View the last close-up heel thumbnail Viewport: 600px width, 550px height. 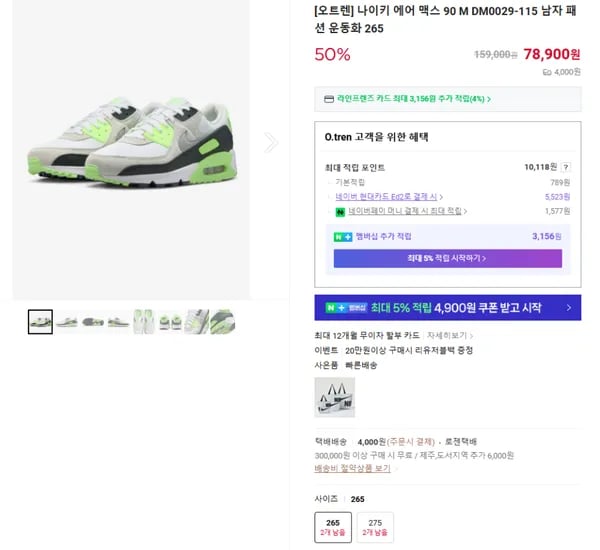click(223, 322)
